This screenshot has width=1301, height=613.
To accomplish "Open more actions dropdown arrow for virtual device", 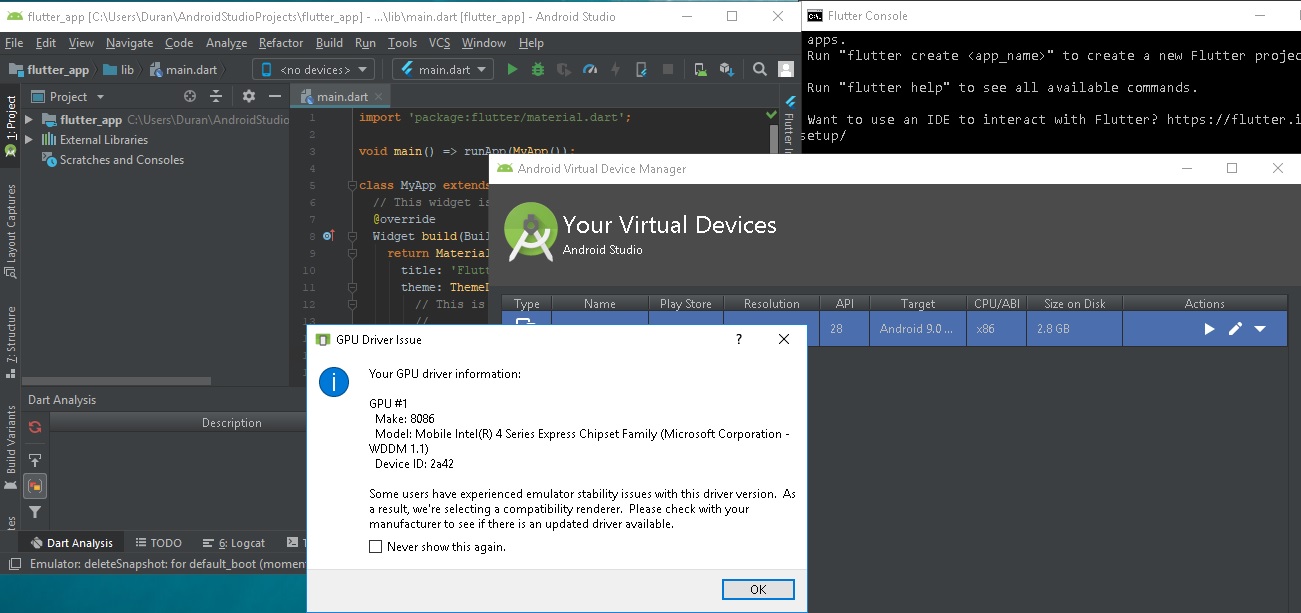I will [1260, 329].
